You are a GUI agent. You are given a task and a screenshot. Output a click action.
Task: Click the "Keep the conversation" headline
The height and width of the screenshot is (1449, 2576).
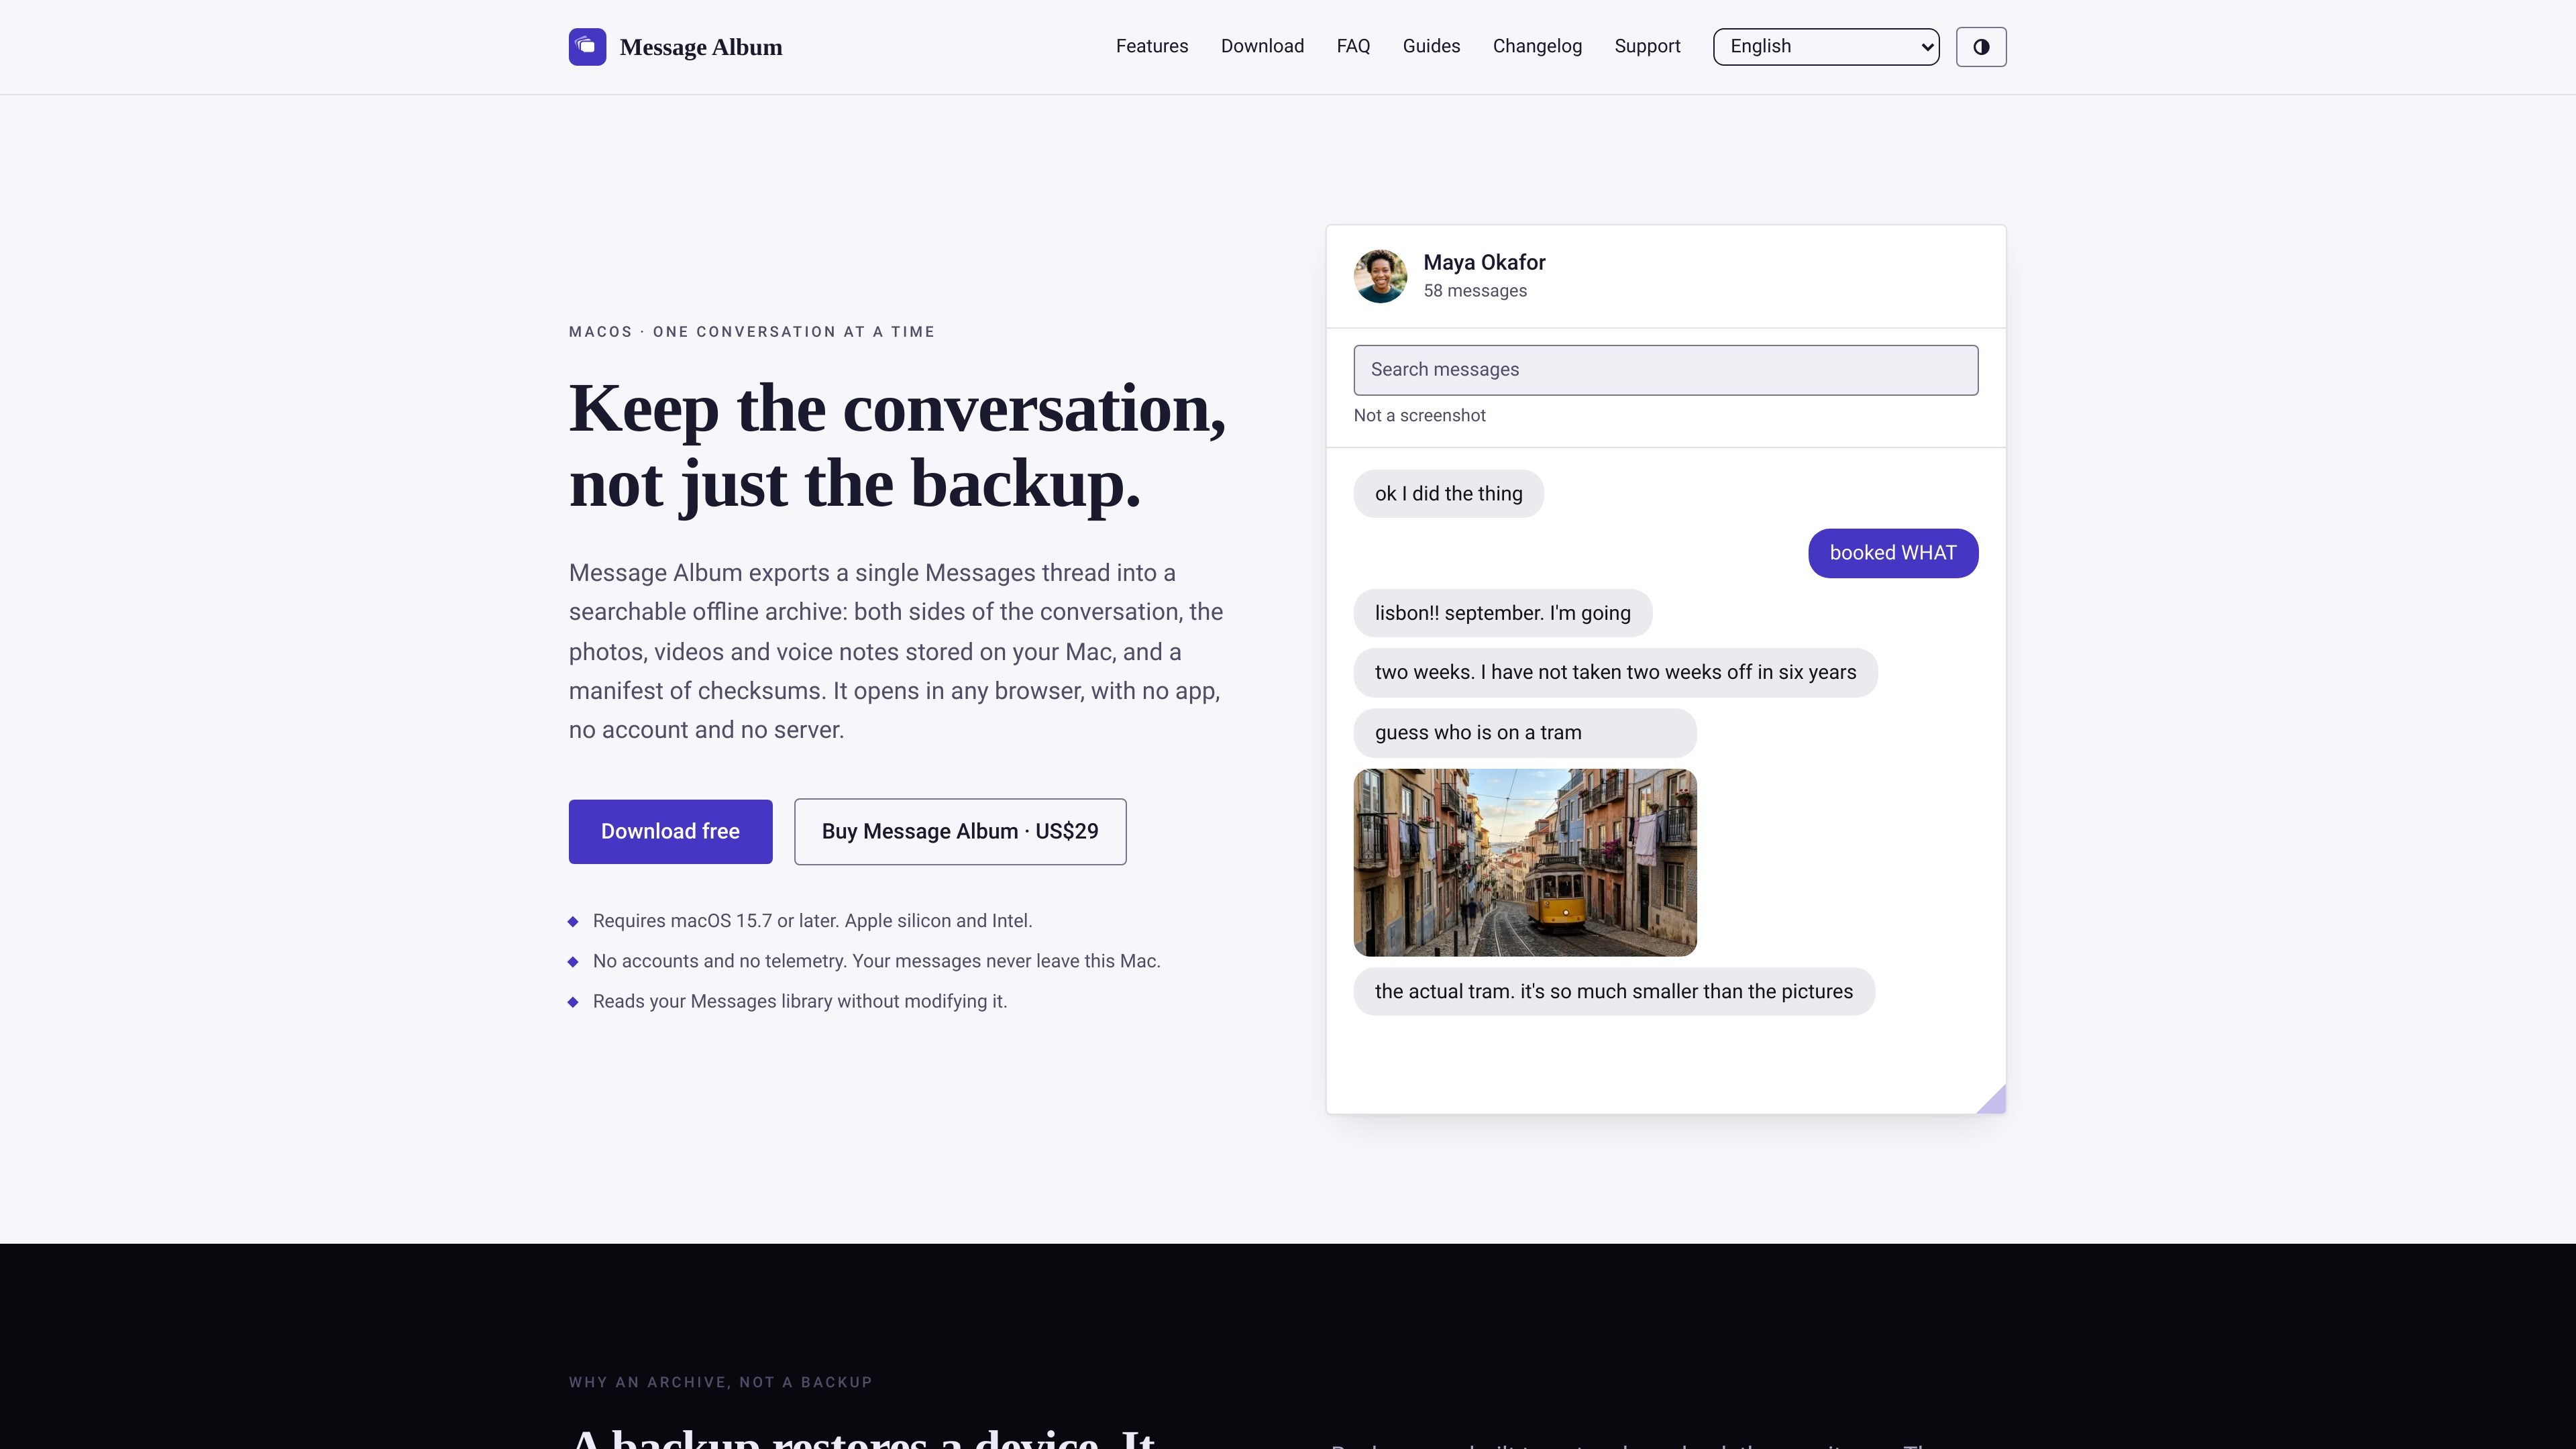[x=897, y=446]
